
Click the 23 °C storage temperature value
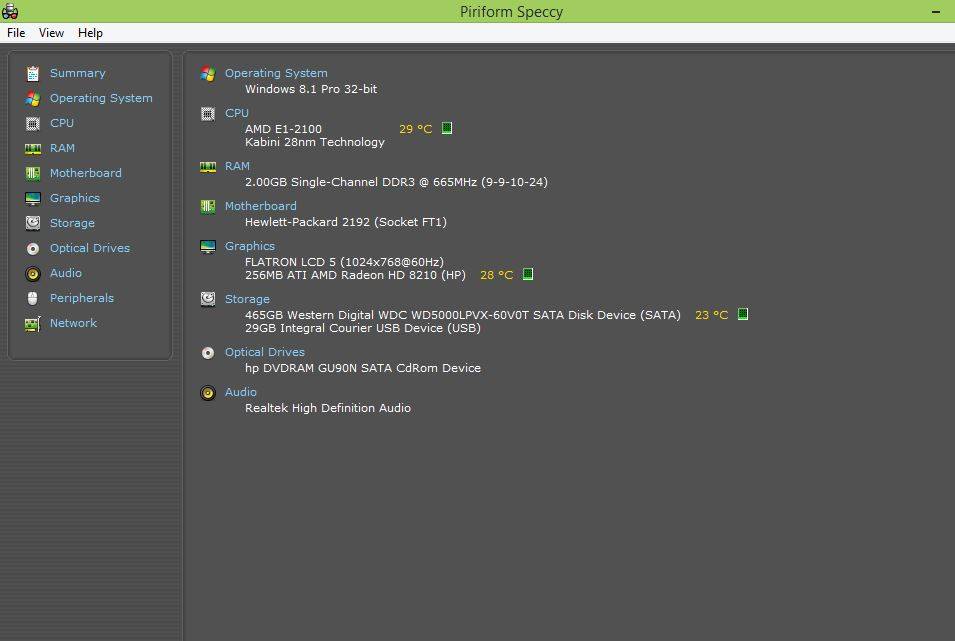[711, 315]
